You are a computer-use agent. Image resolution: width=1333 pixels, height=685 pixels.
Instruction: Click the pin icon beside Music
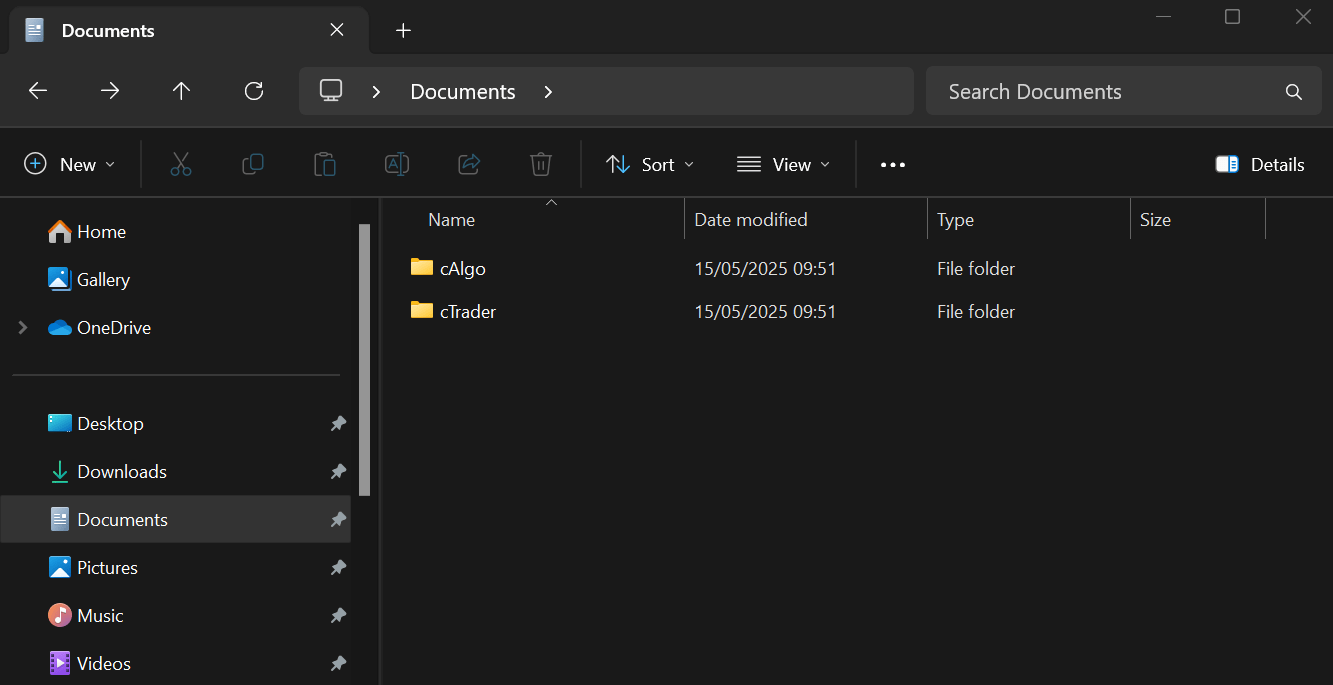[338, 616]
